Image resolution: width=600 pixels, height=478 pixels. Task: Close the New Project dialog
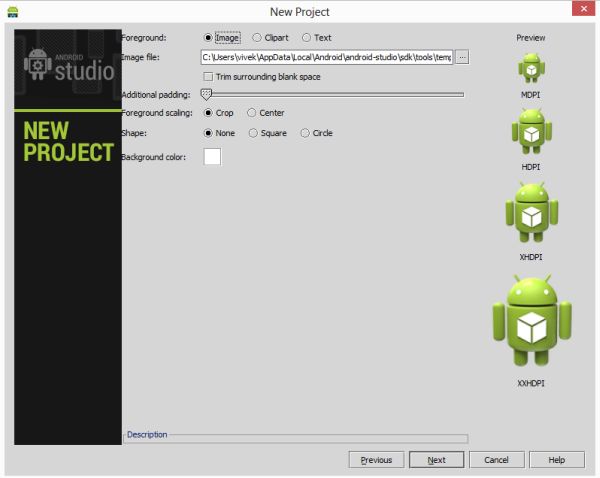(x=584, y=8)
